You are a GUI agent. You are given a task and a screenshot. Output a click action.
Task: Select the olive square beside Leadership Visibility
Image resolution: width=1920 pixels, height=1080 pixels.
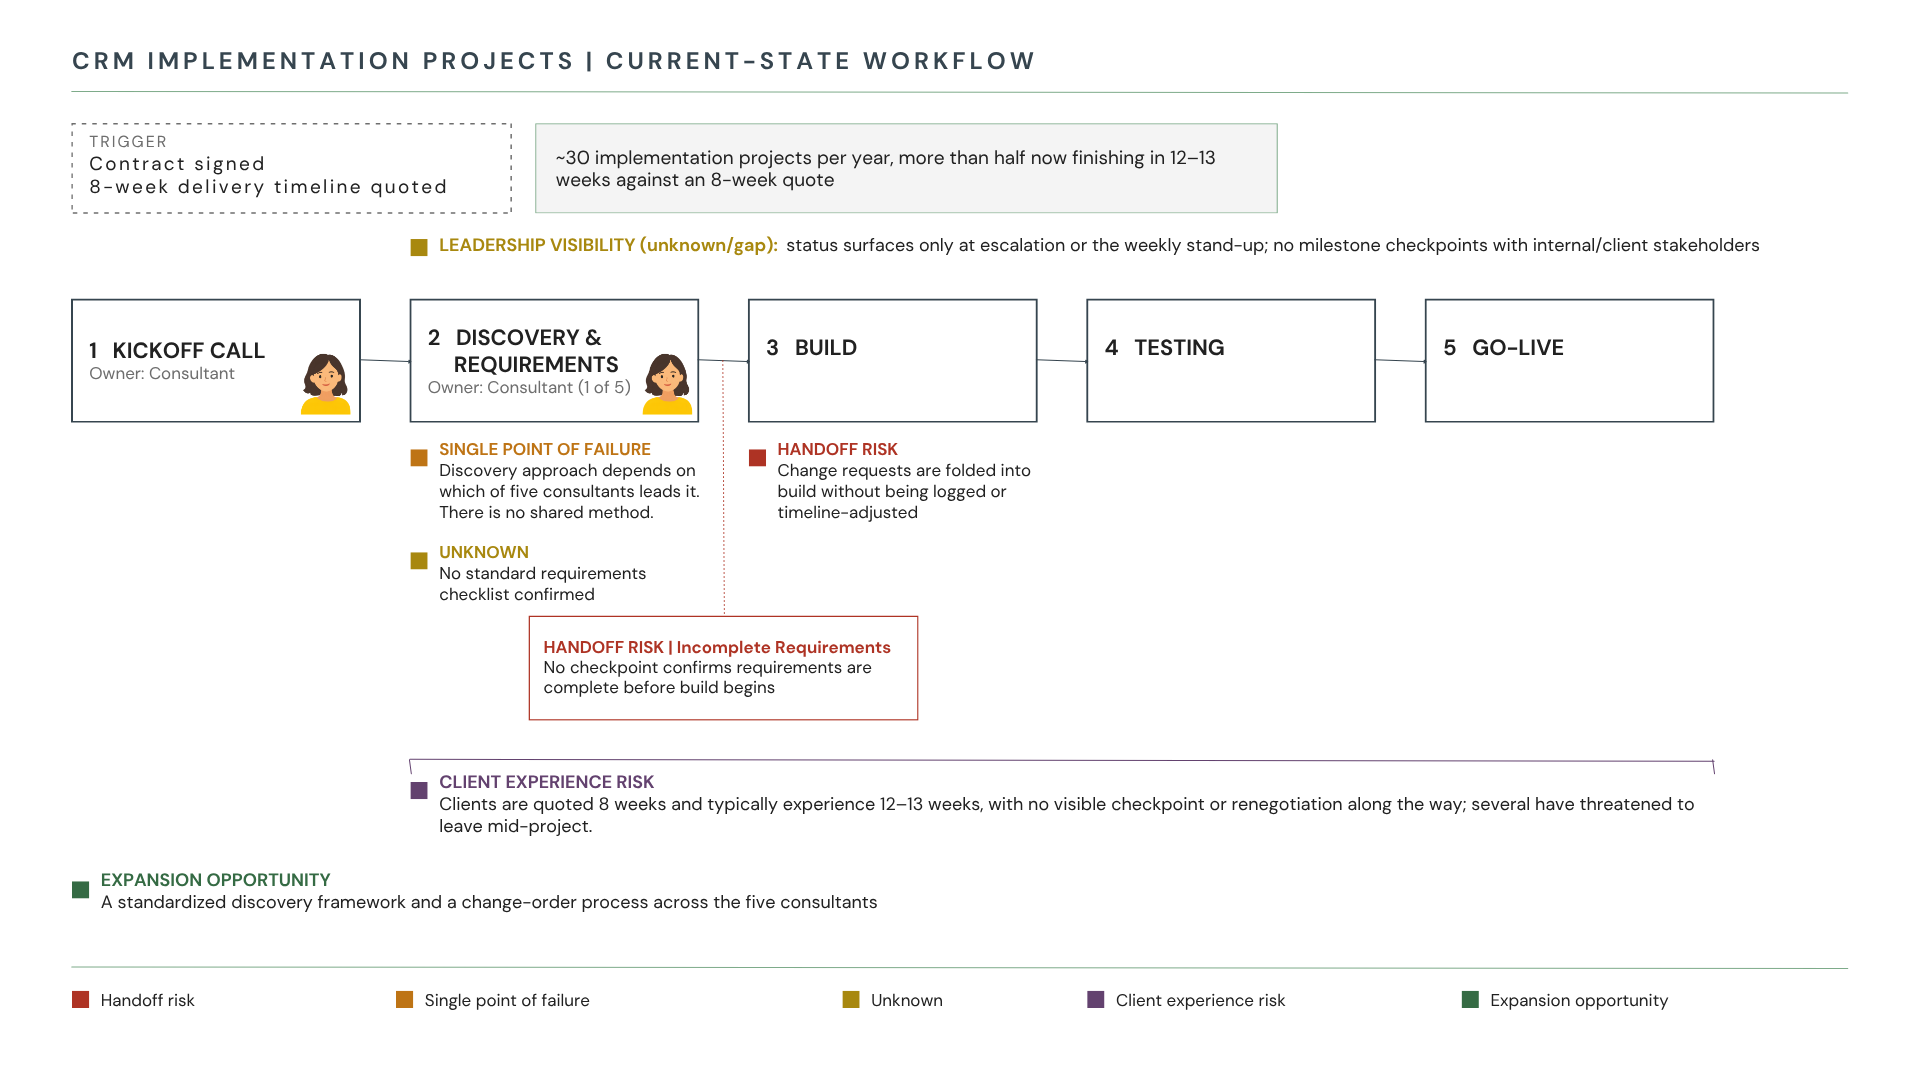coord(419,247)
